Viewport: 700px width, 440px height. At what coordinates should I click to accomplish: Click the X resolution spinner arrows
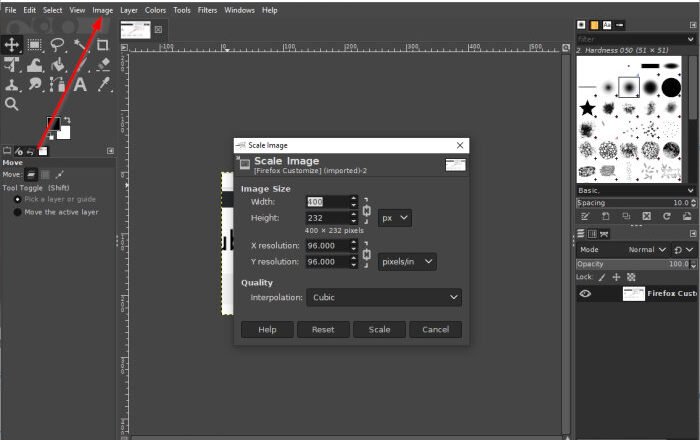click(354, 245)
